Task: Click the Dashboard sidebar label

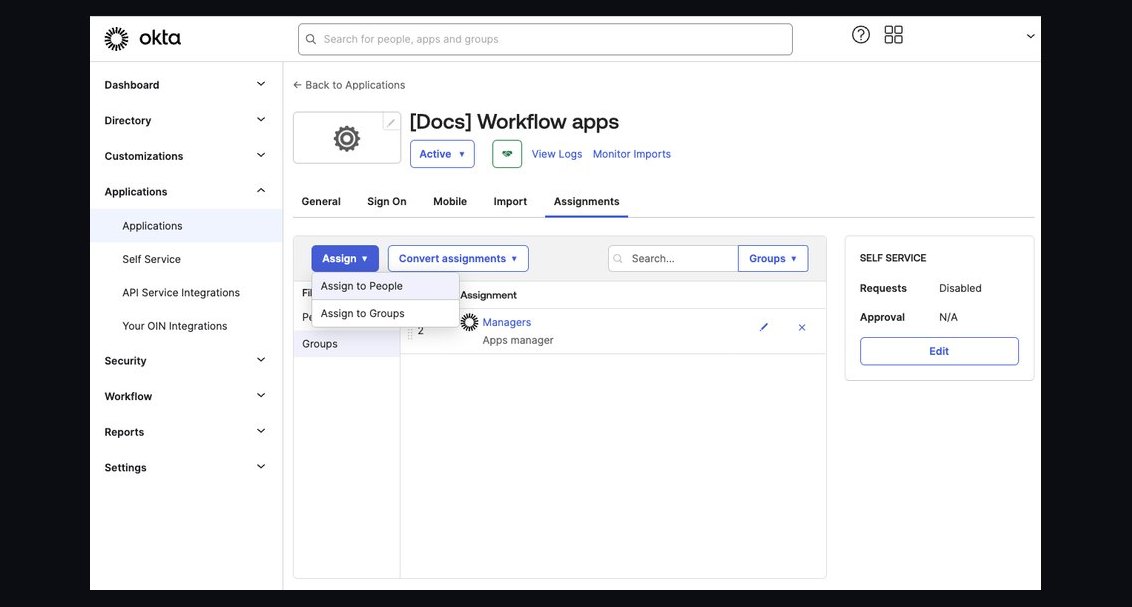Action: [131, 84]
